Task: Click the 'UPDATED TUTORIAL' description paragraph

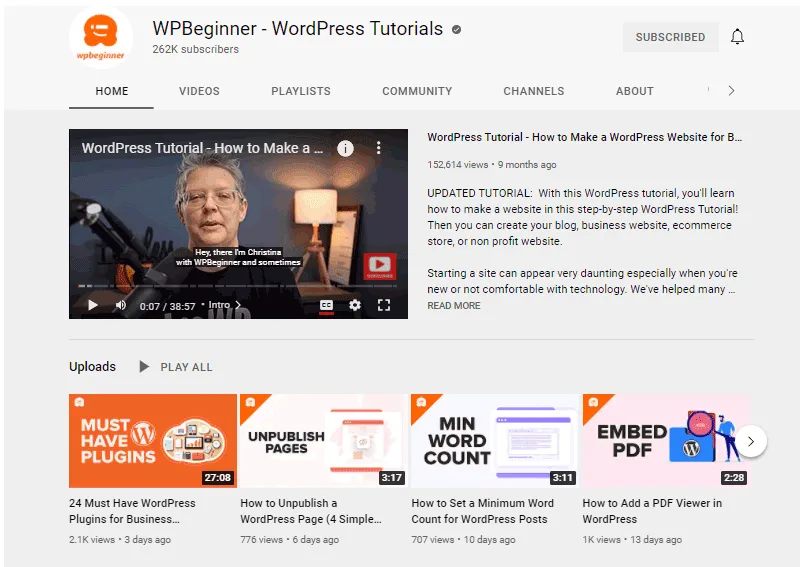Action: [583, 217]
